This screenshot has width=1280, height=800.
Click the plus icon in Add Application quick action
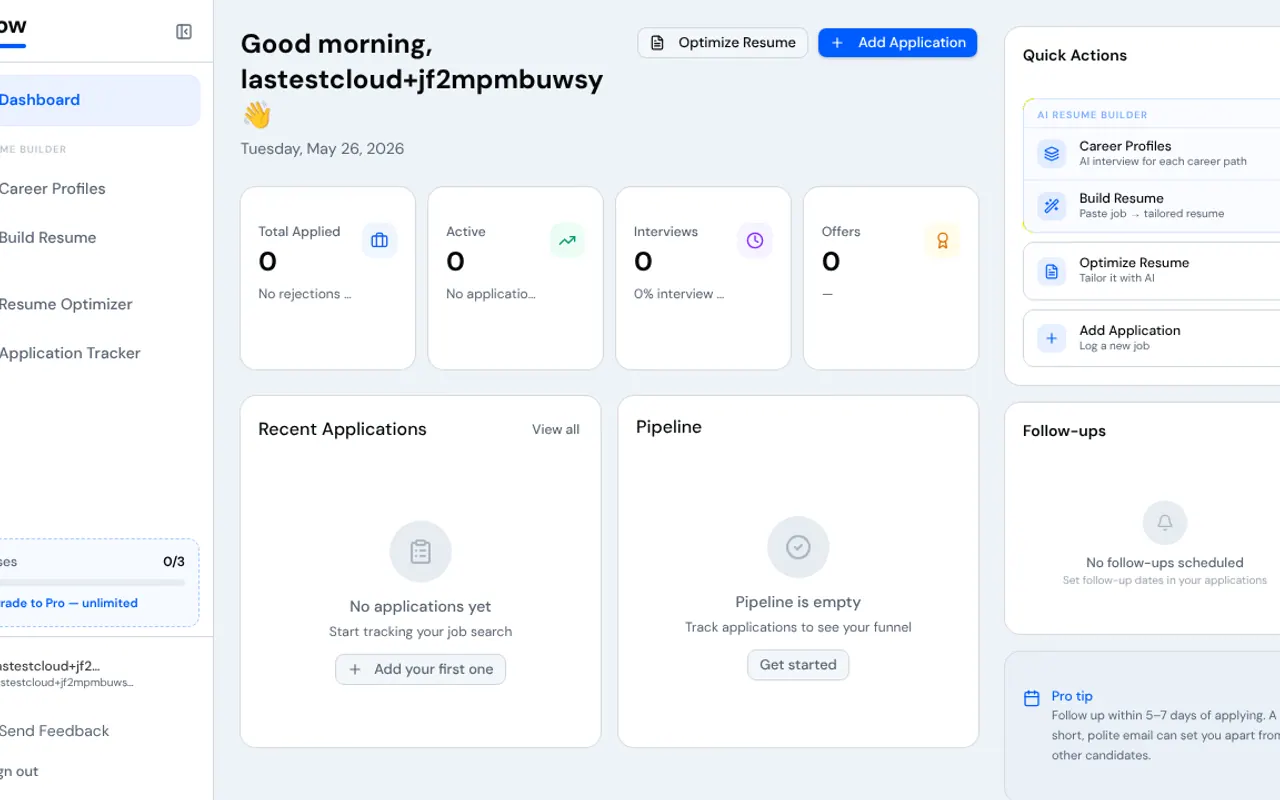click(1051, 338)
